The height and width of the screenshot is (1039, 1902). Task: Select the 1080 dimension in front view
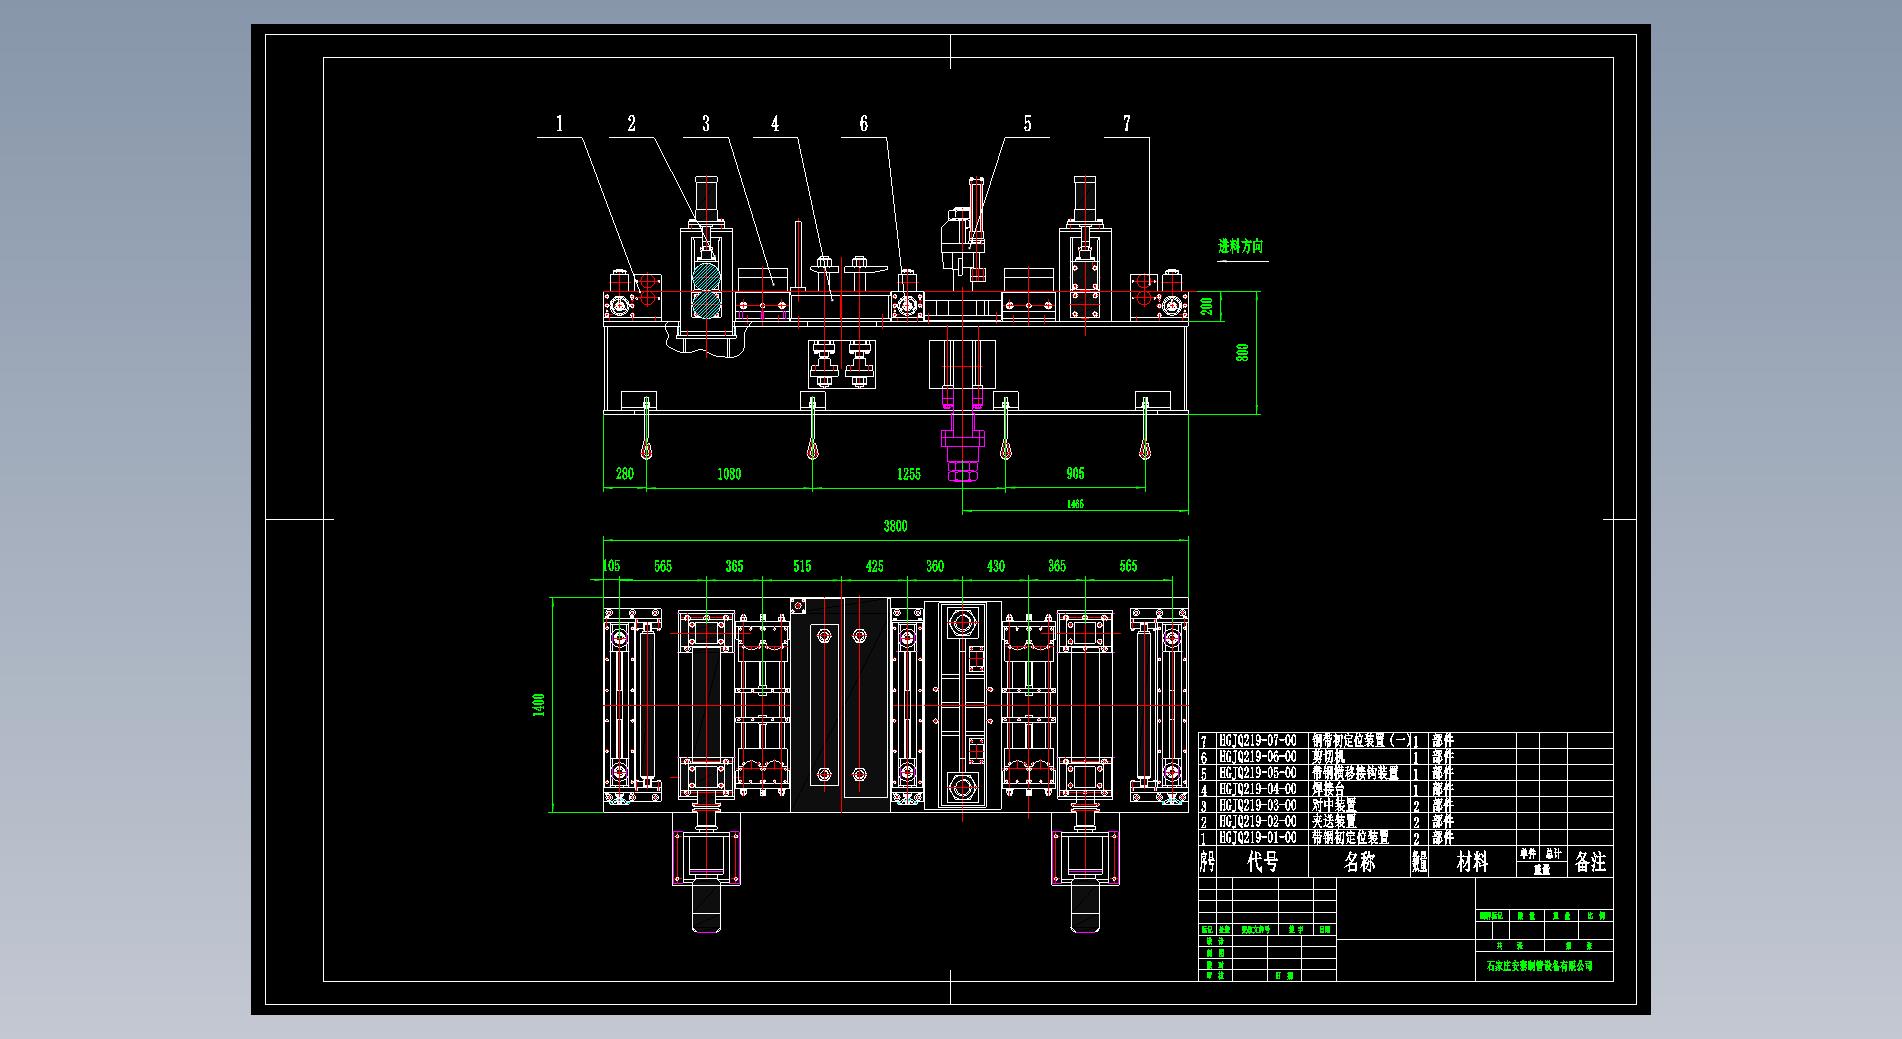point(729,474)
